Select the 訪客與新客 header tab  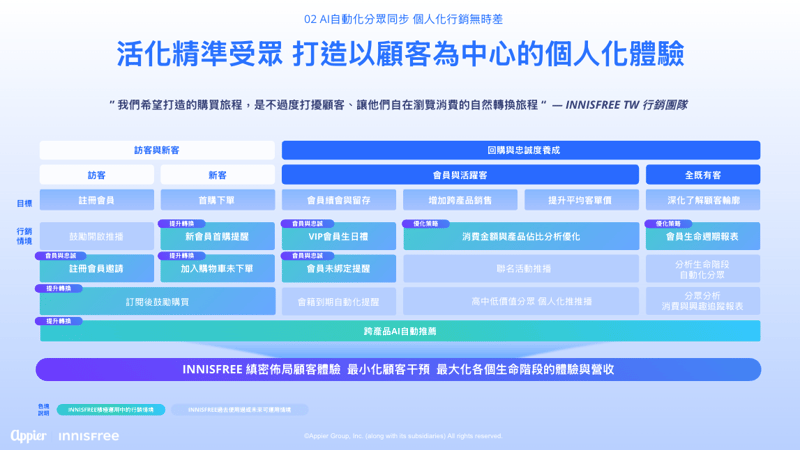(x=157, y=150)
